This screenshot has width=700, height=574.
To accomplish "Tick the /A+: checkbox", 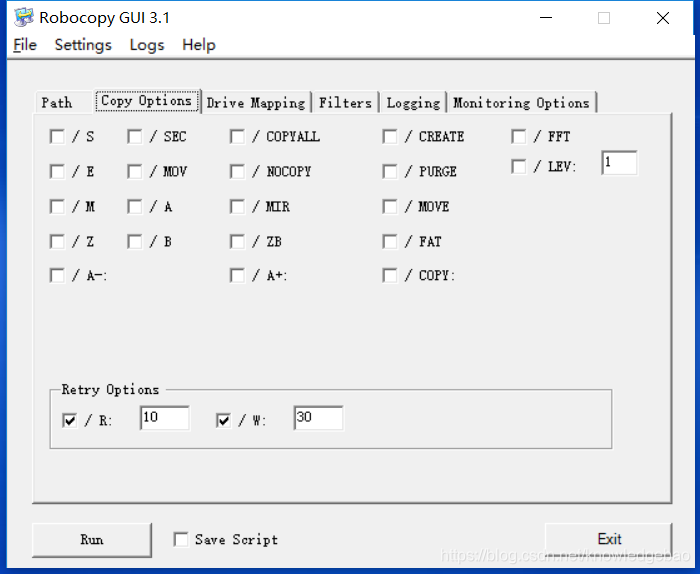I will 237,275.
